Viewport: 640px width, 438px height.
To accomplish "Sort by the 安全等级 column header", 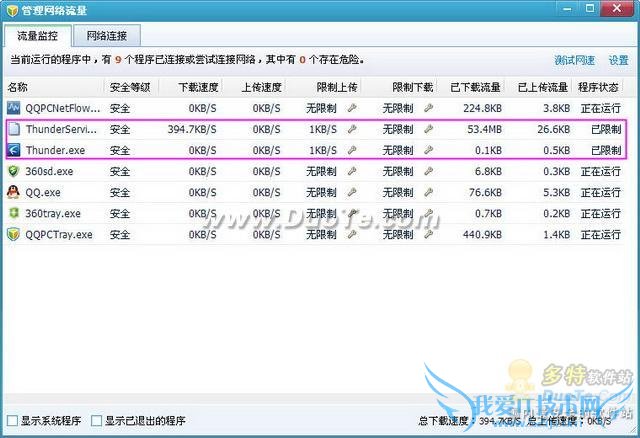I will pyautogui.click(x=131, y=87).
